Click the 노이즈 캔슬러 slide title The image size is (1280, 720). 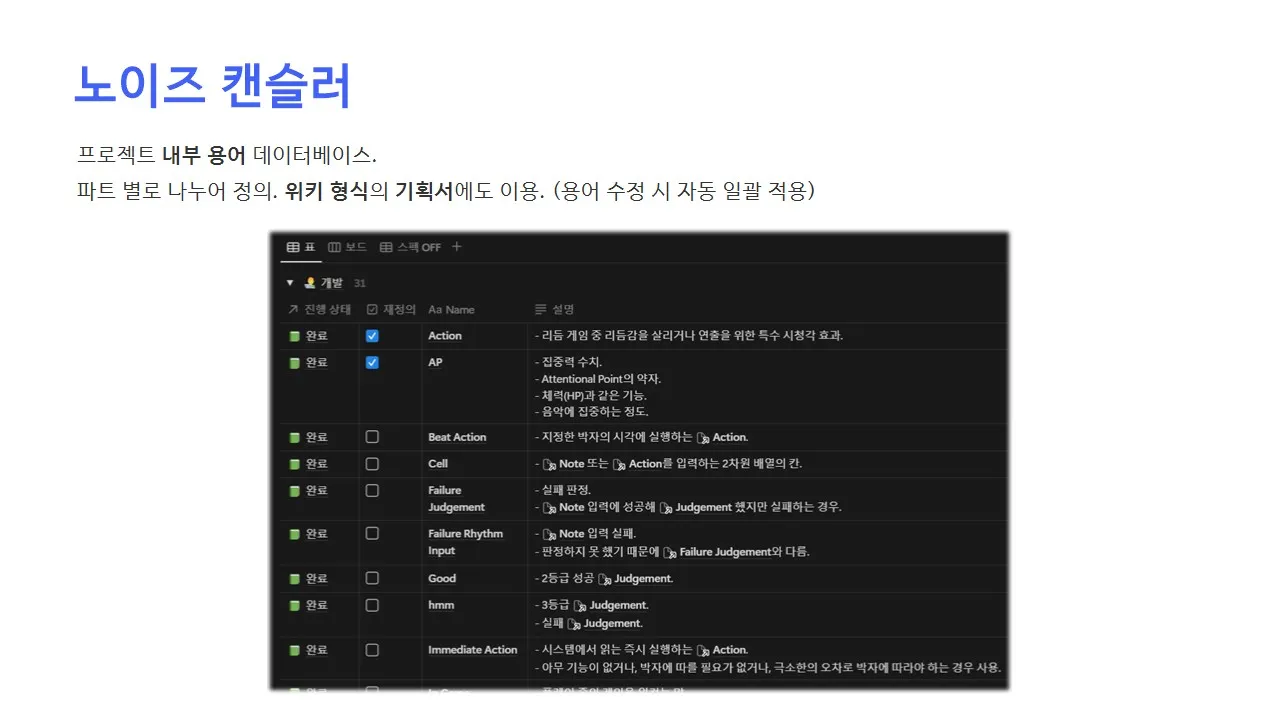pyautogui.click(x=213, y=85)
